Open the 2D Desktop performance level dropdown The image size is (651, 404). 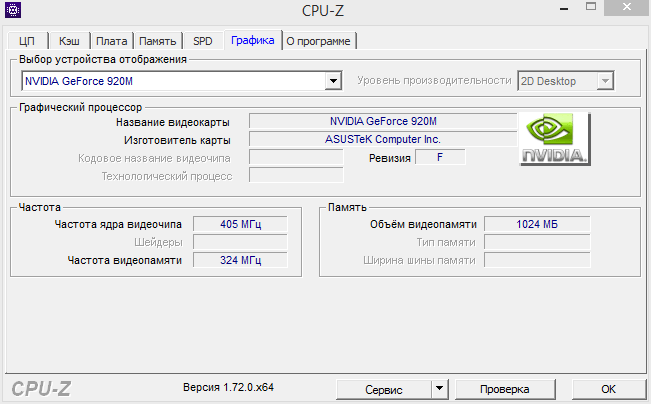[x=566, y=81]
